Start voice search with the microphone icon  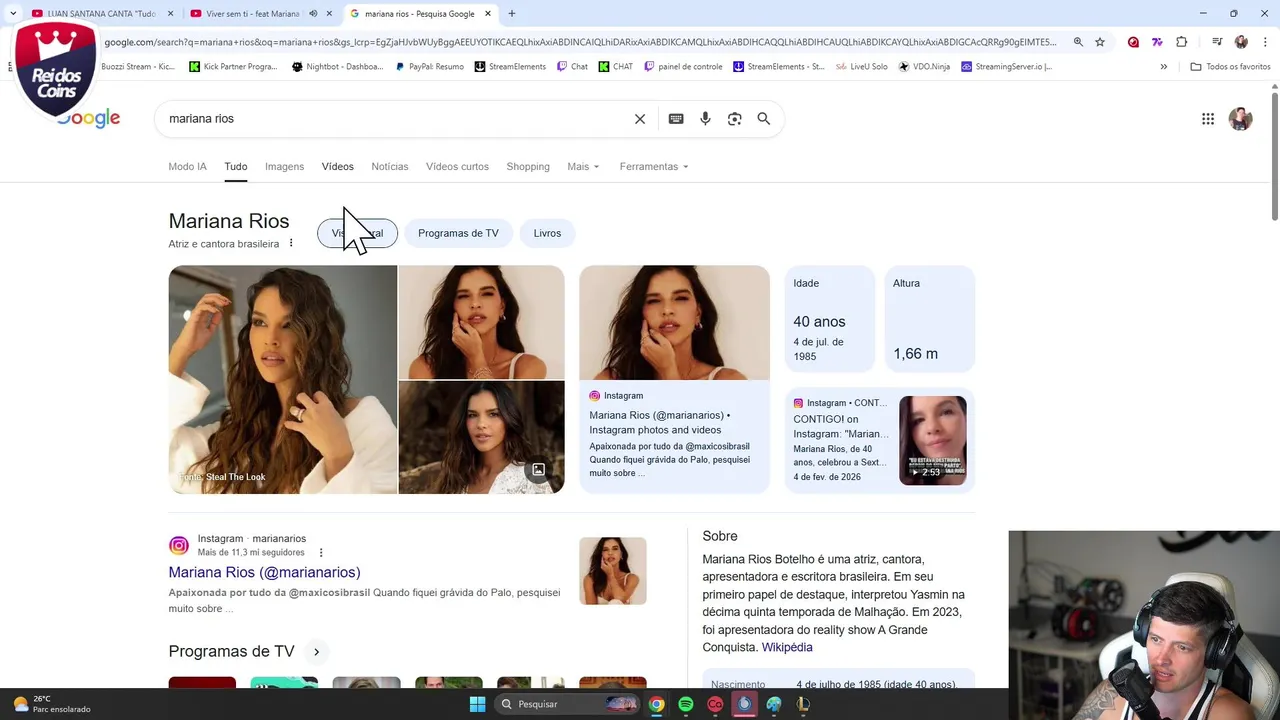705,119
